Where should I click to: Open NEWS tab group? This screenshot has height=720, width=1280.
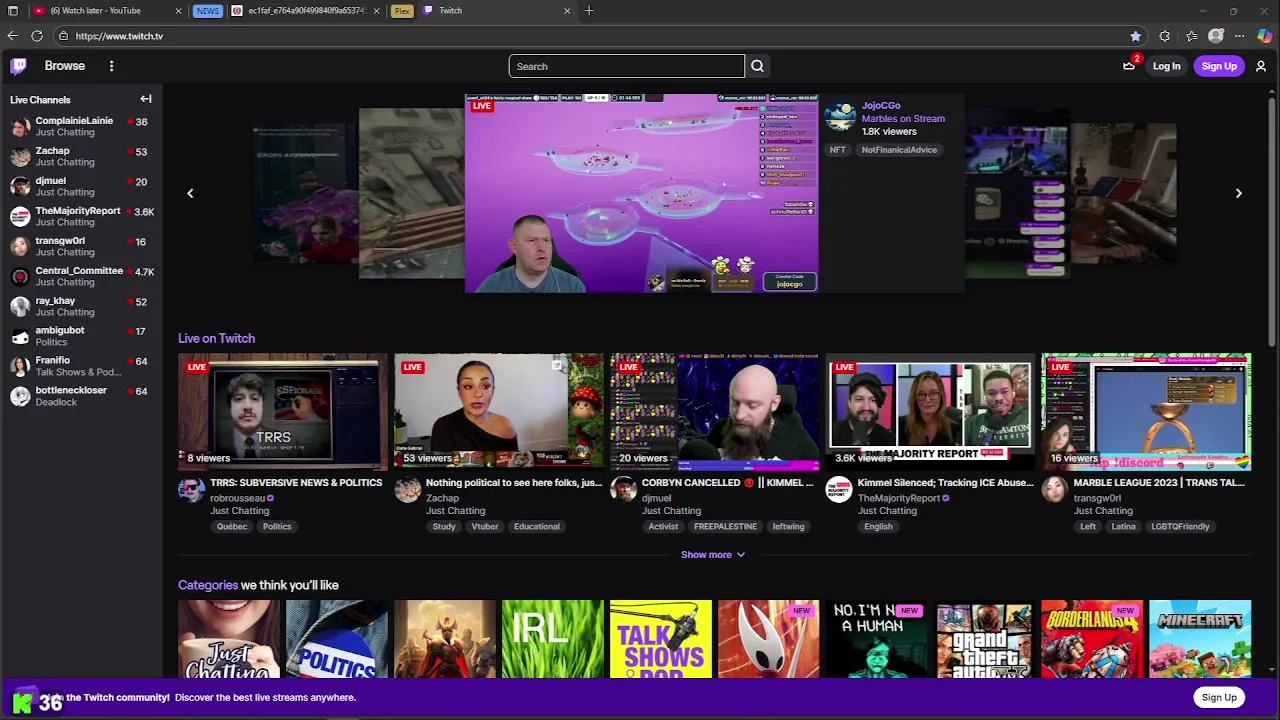pyautogui.click(x=207, y=11)
